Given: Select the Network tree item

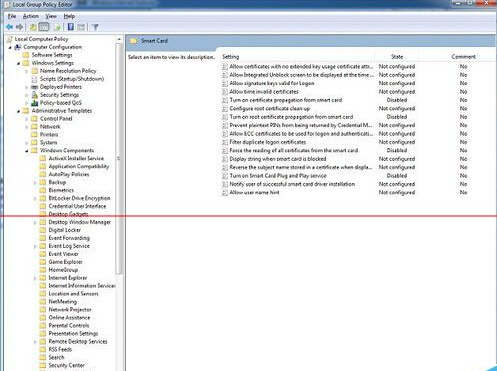Looking at the screenshot, I should pos(50,127).
